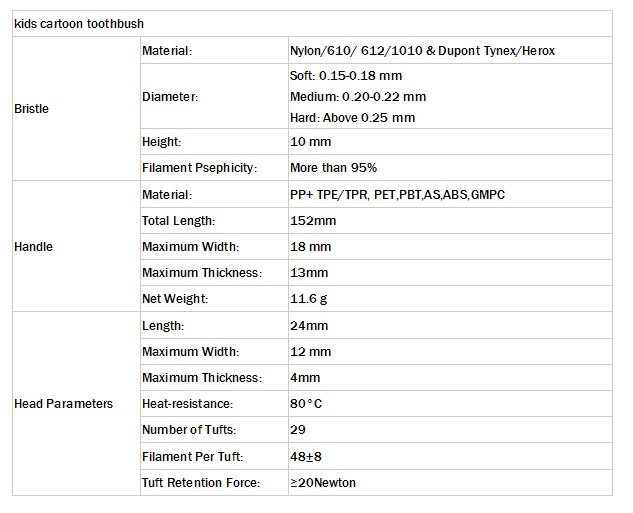Click the Filament Psephicity label
The width and height of the screenshot is (633, 513).
[199, 168]
